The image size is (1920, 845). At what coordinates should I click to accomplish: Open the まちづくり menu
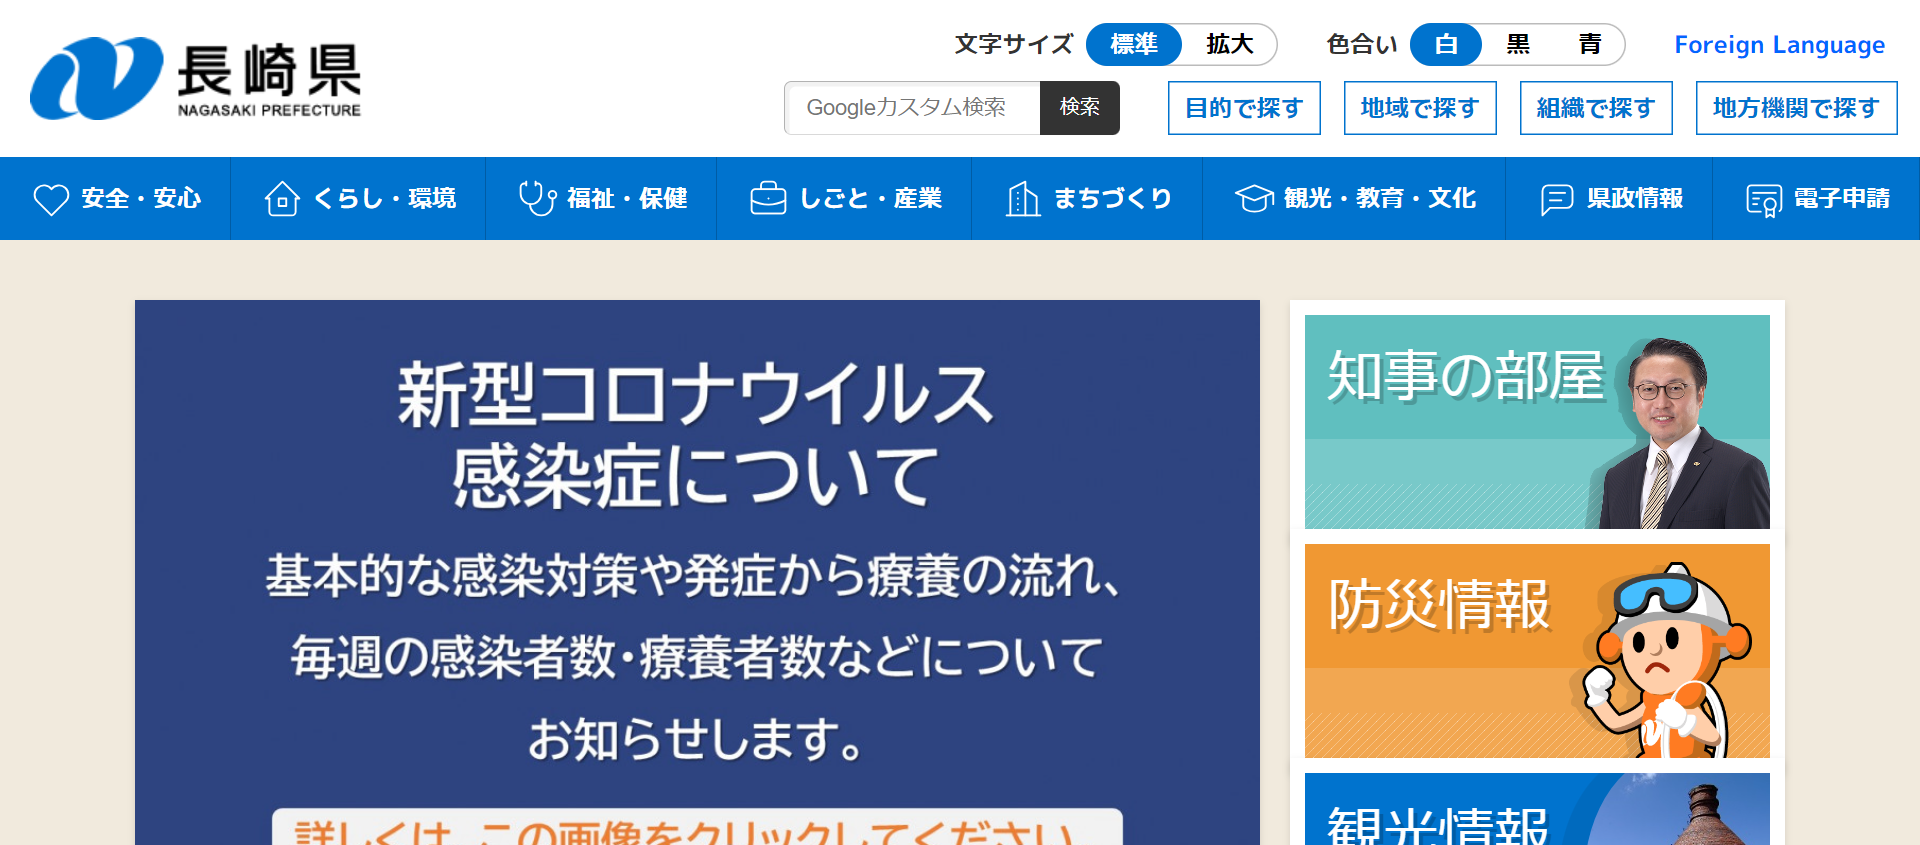(x=1087, y=198)
